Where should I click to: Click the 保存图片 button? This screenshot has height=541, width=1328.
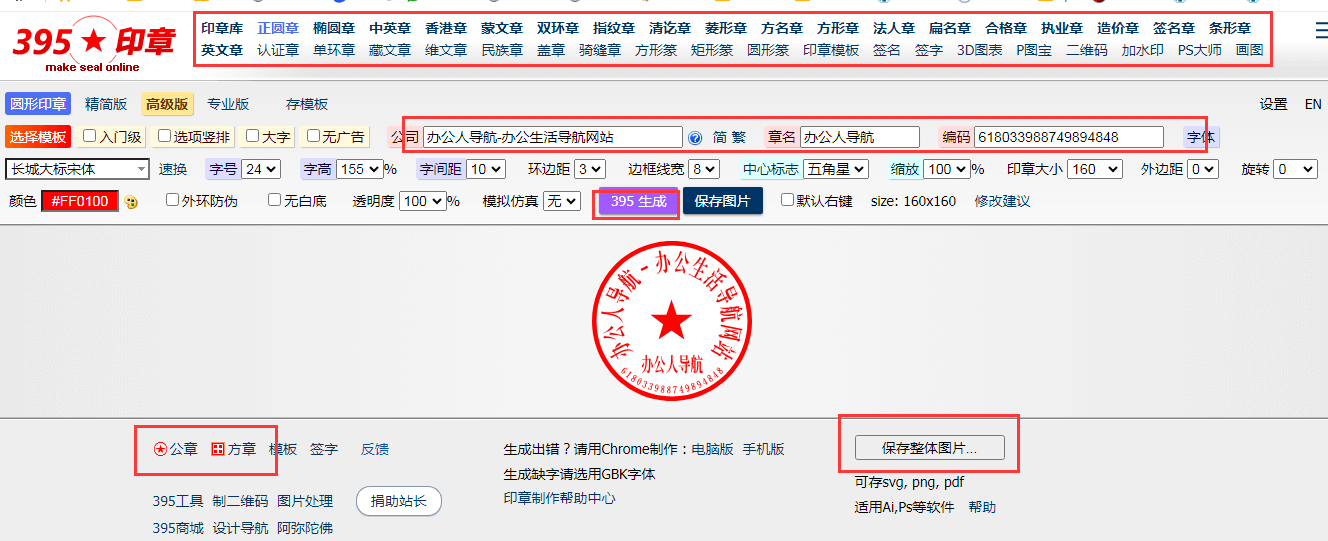click(723, 201)
